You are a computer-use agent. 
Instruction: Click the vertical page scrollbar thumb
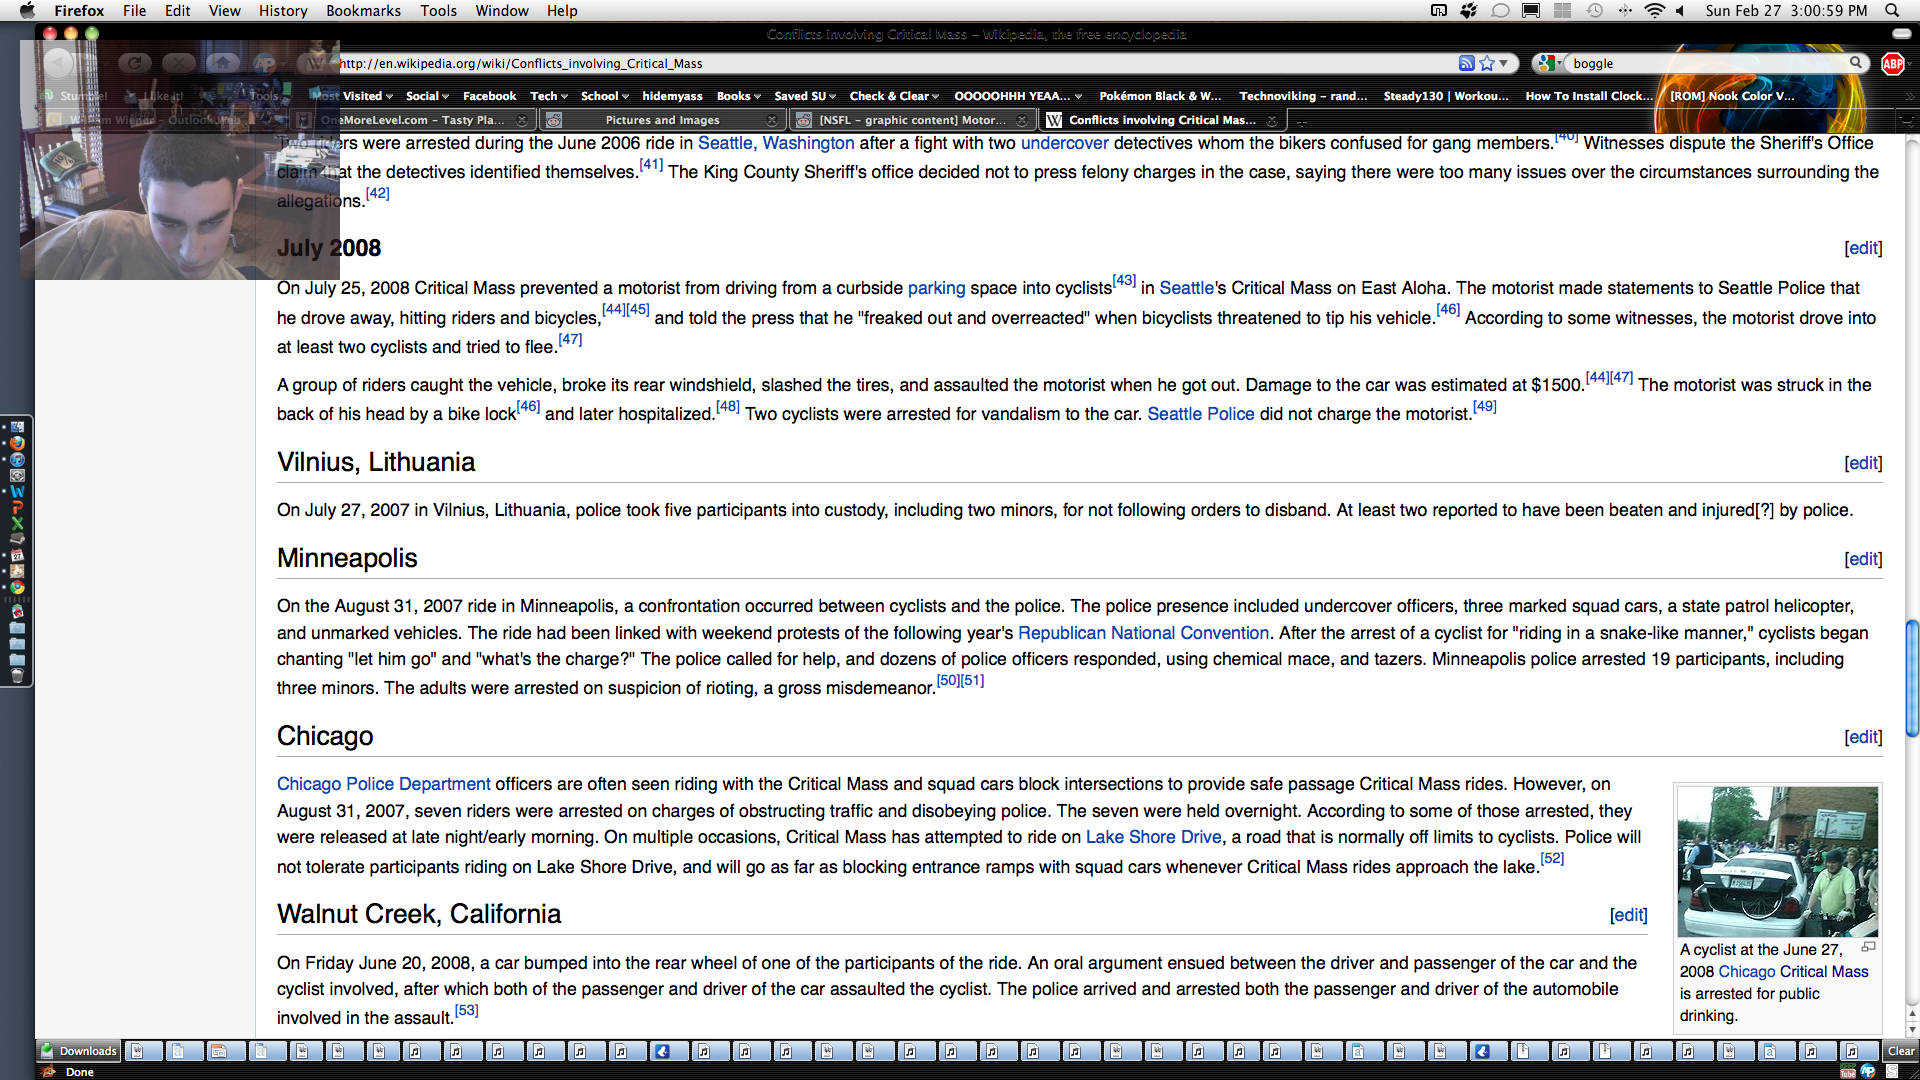[1912, 678]
